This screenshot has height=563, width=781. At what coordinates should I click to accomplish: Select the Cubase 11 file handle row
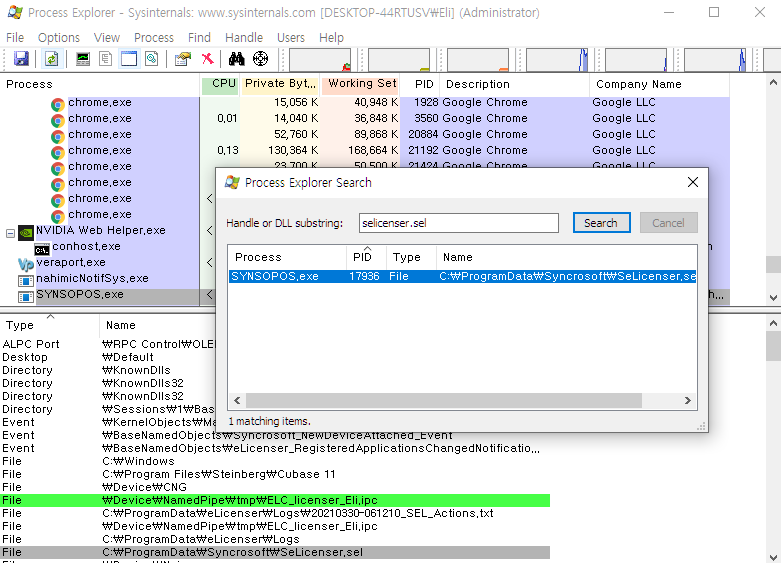point(275,474)
